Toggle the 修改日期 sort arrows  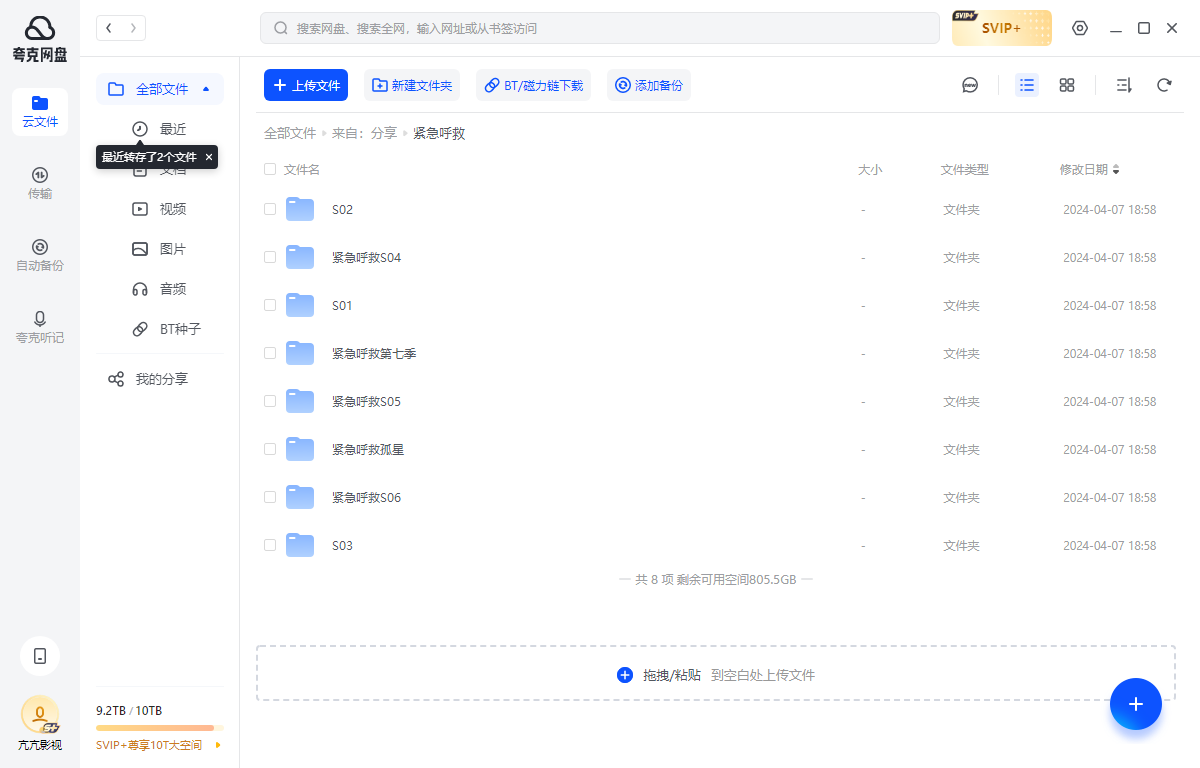1117,169
